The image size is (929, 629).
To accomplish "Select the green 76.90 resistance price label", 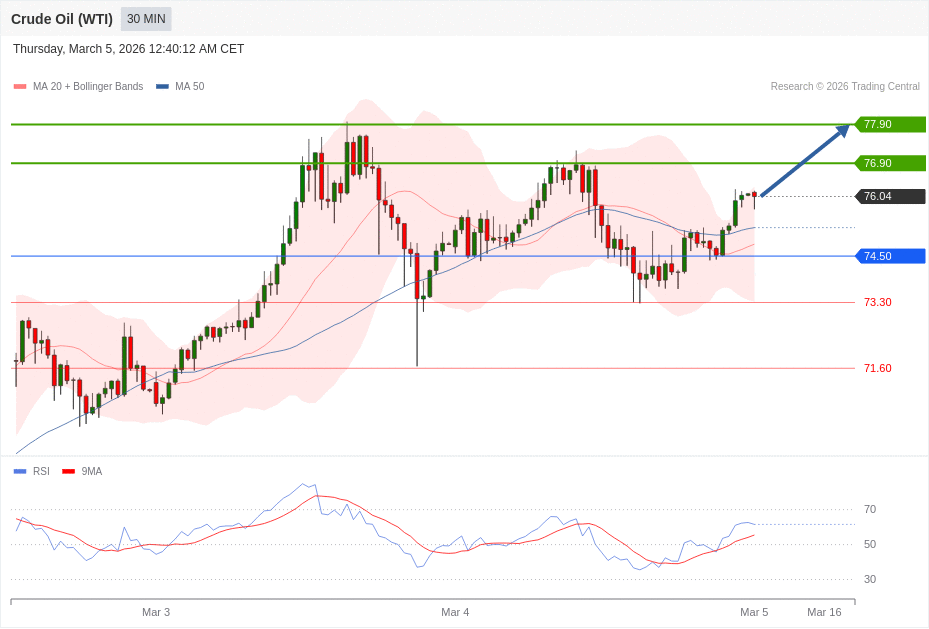I will click(889, 163).
